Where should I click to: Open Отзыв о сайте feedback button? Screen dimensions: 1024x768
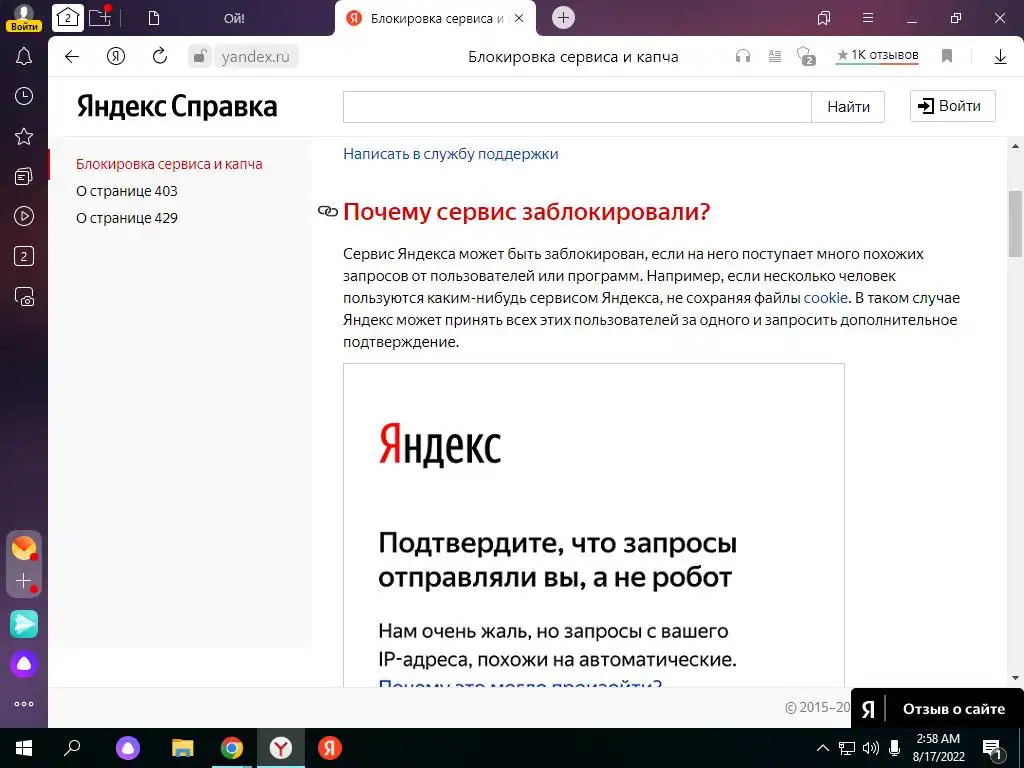[937, 709]
